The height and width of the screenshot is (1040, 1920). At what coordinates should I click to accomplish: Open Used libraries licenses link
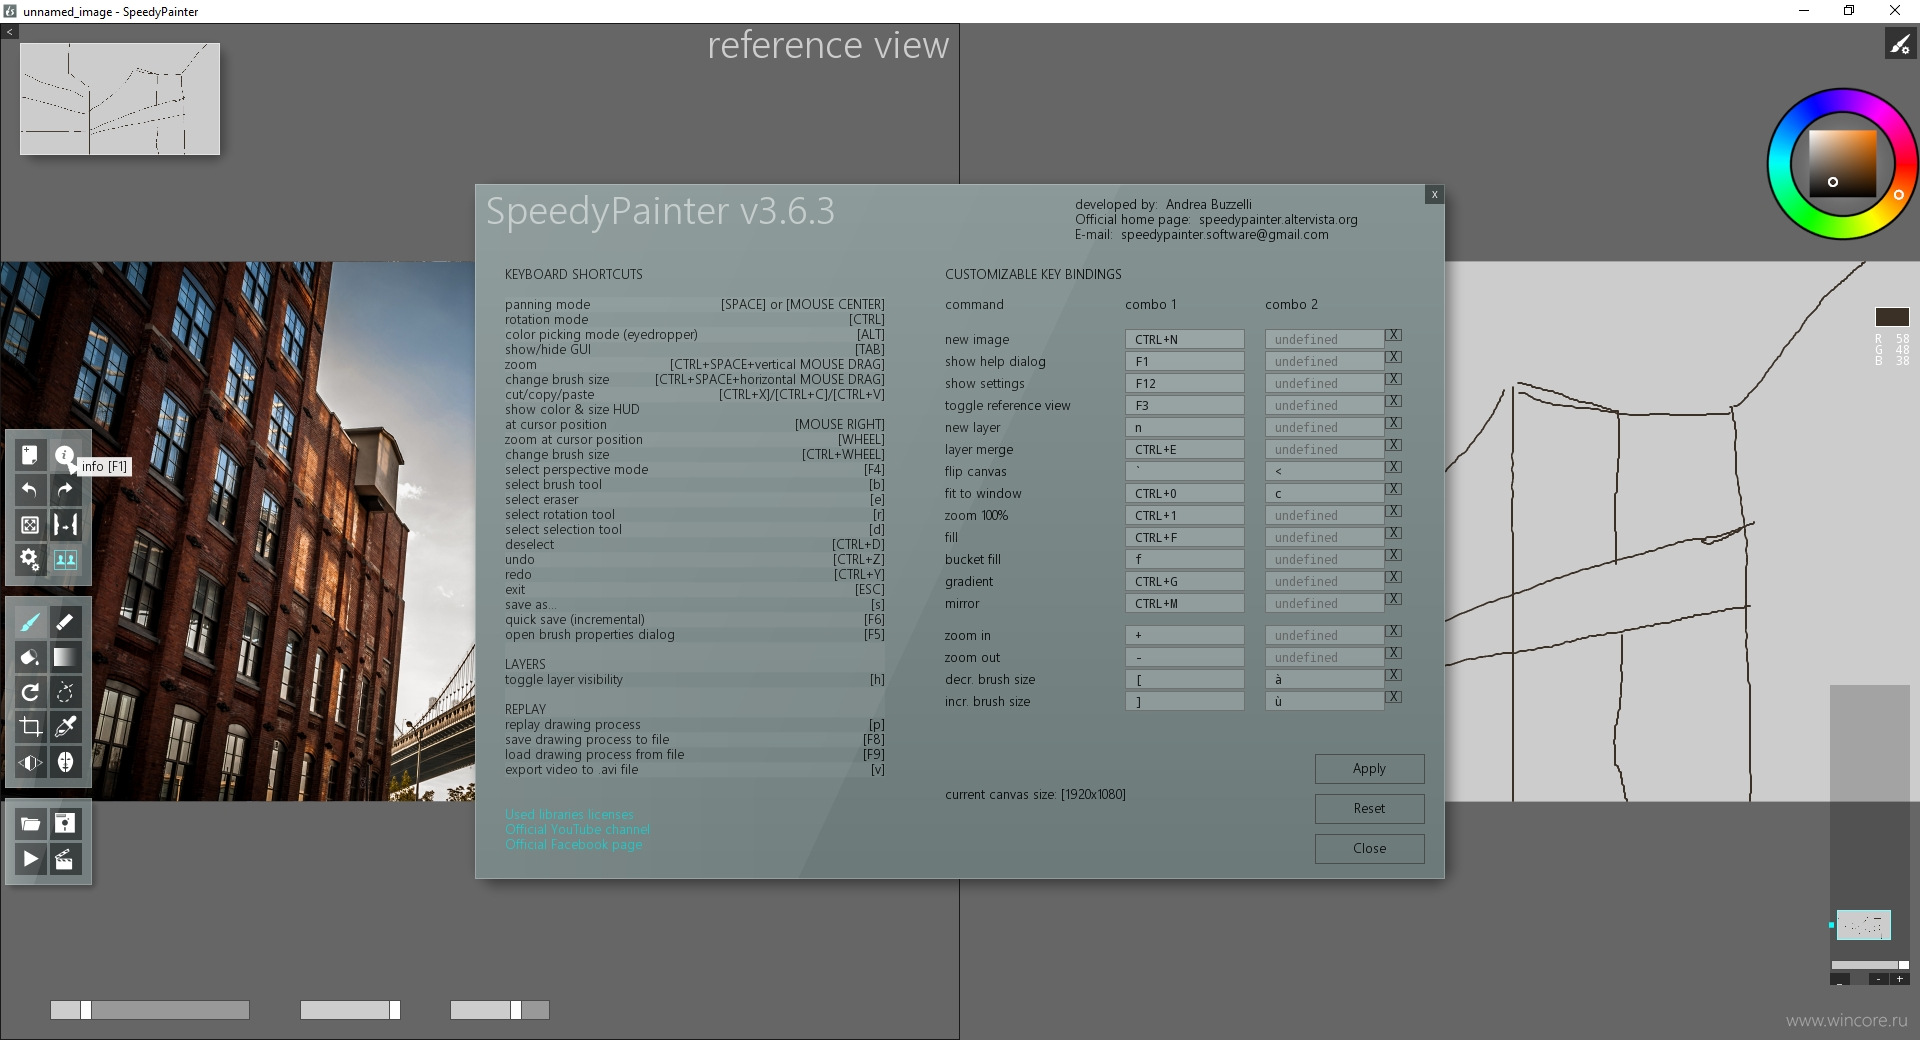point(569,814)
